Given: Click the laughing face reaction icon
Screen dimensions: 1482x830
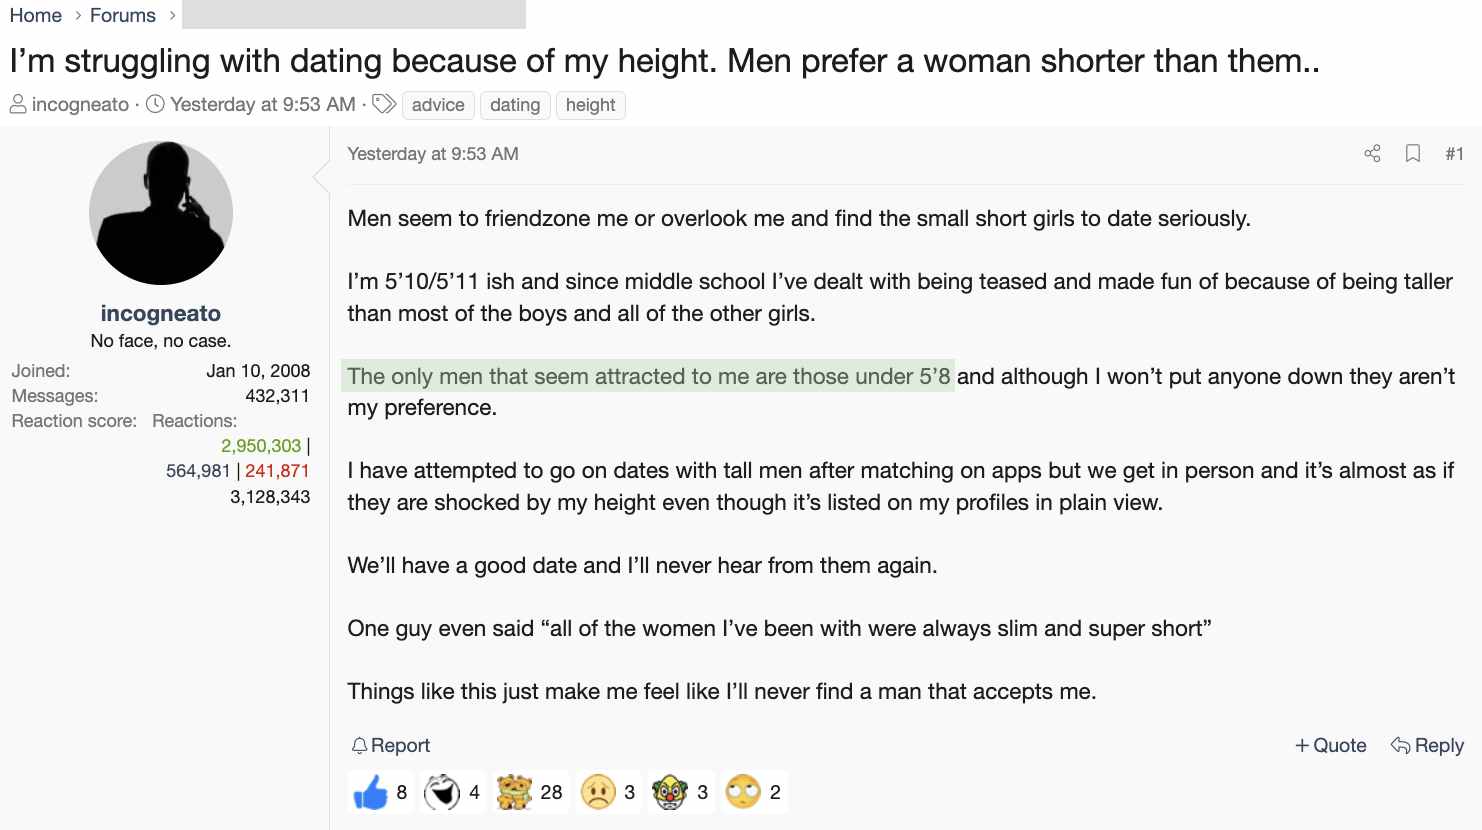Looking at the screenshot, I should [x=442, y=793].
